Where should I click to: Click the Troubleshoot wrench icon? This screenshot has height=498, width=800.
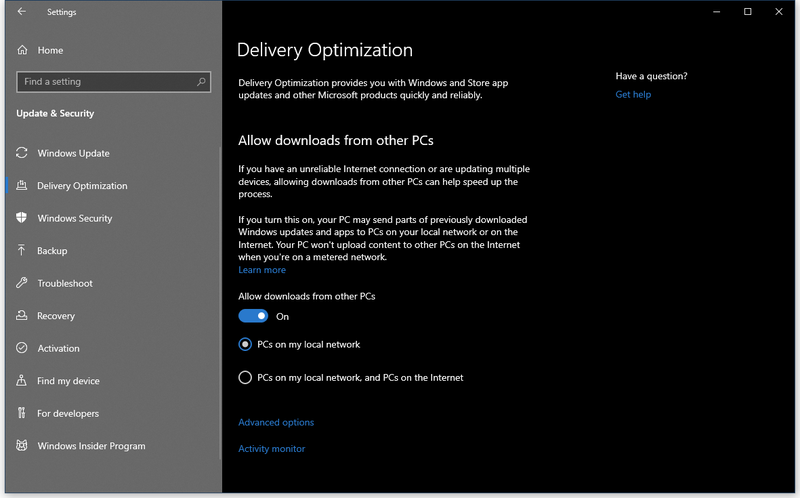21,283
